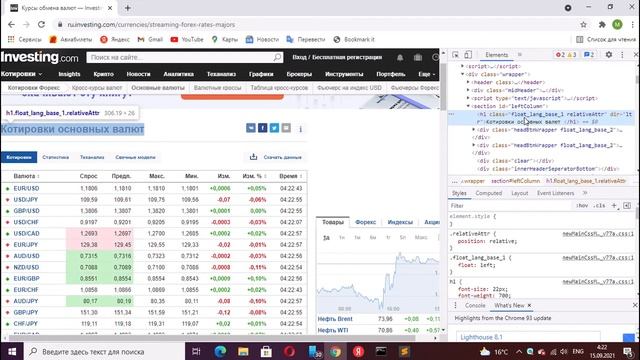Screen dimensions: 640x360
Task: Open the Event Listeners tab
Action: tap(555, 193)
